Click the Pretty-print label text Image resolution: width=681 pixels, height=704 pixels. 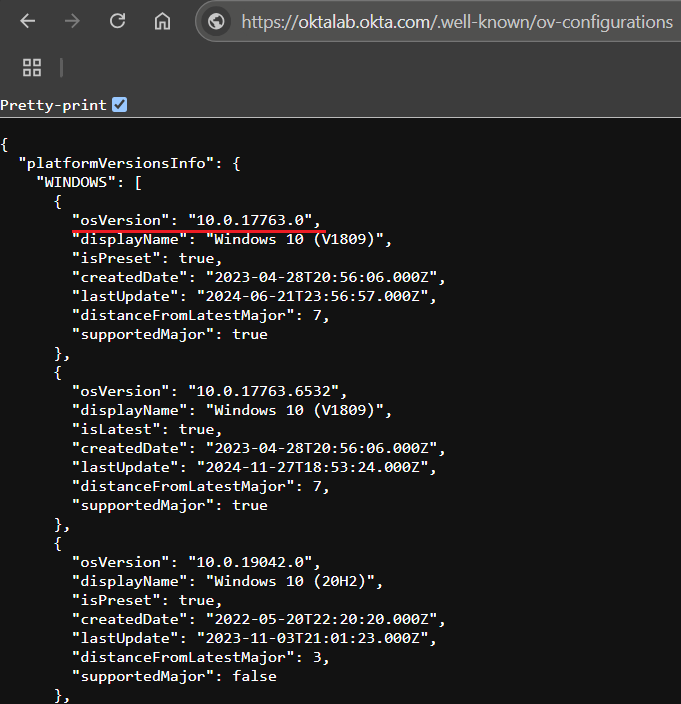point(53,105)
